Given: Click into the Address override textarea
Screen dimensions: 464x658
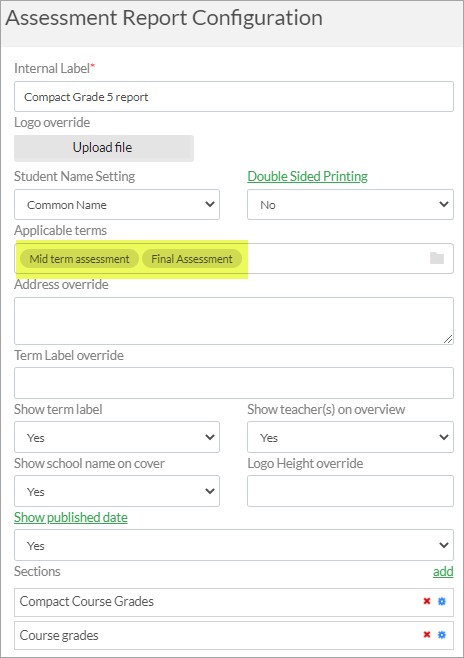Looking at the screenshot, I should point(234,321).
